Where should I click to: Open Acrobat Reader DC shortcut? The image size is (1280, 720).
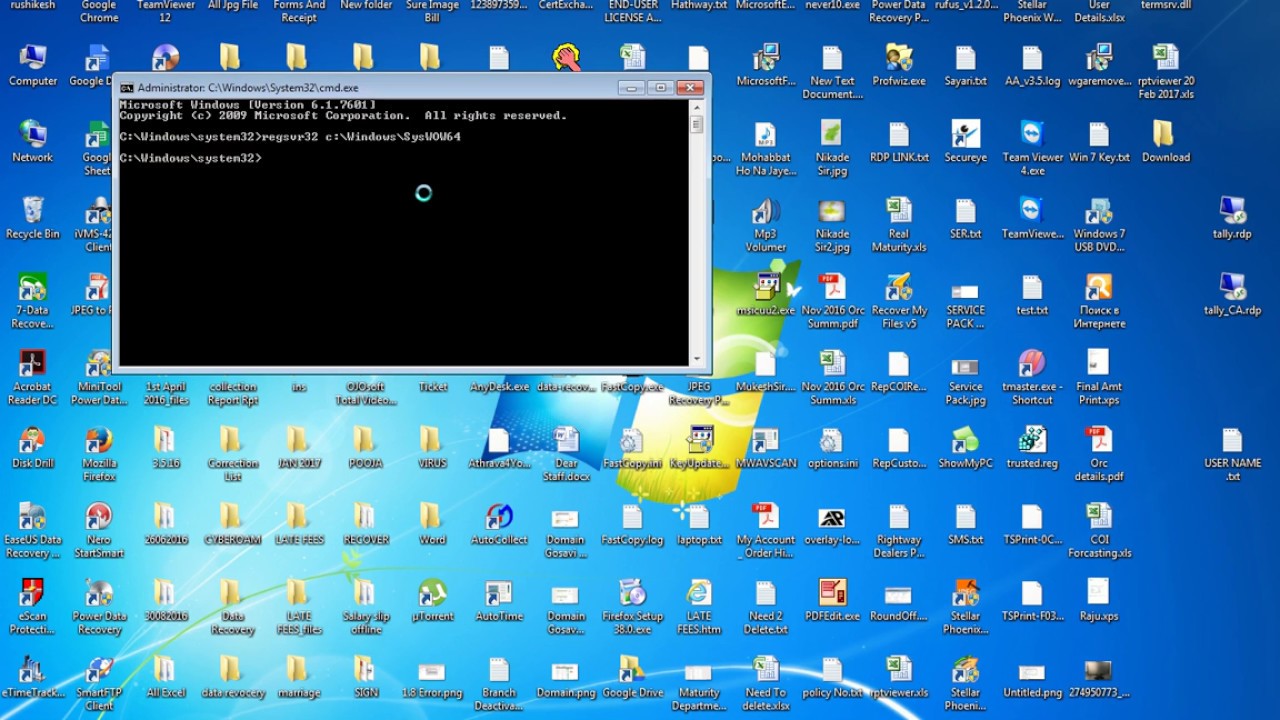[33, 377]
